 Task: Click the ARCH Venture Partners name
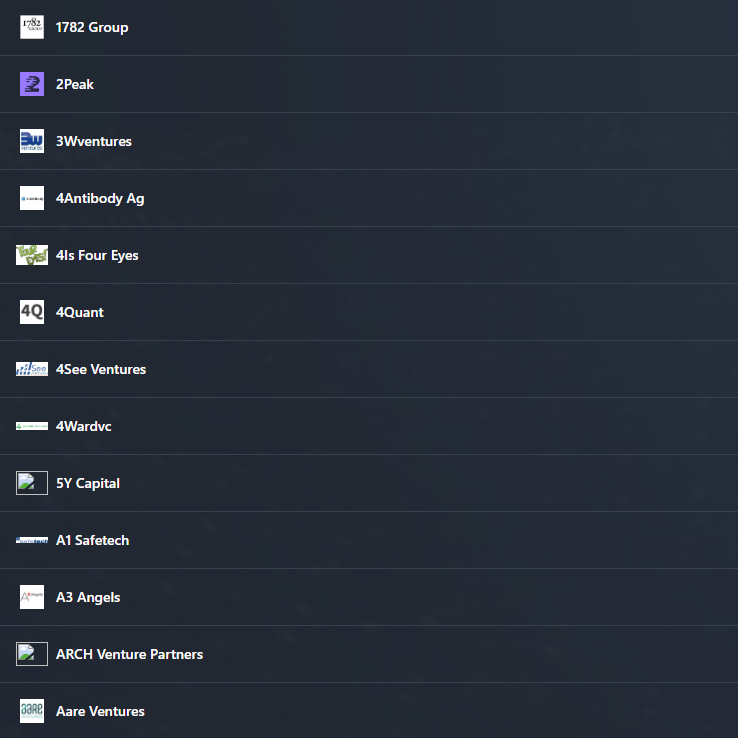pos(129,654)
